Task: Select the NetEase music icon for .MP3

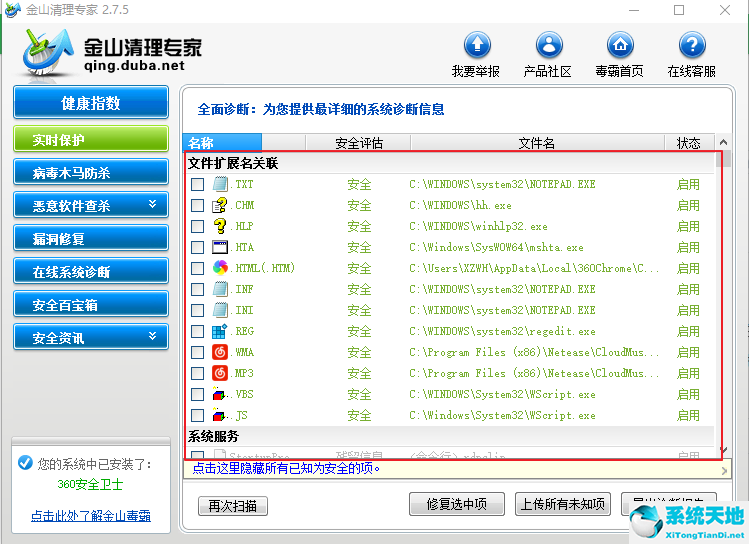Action: click(x=220, y=373)
